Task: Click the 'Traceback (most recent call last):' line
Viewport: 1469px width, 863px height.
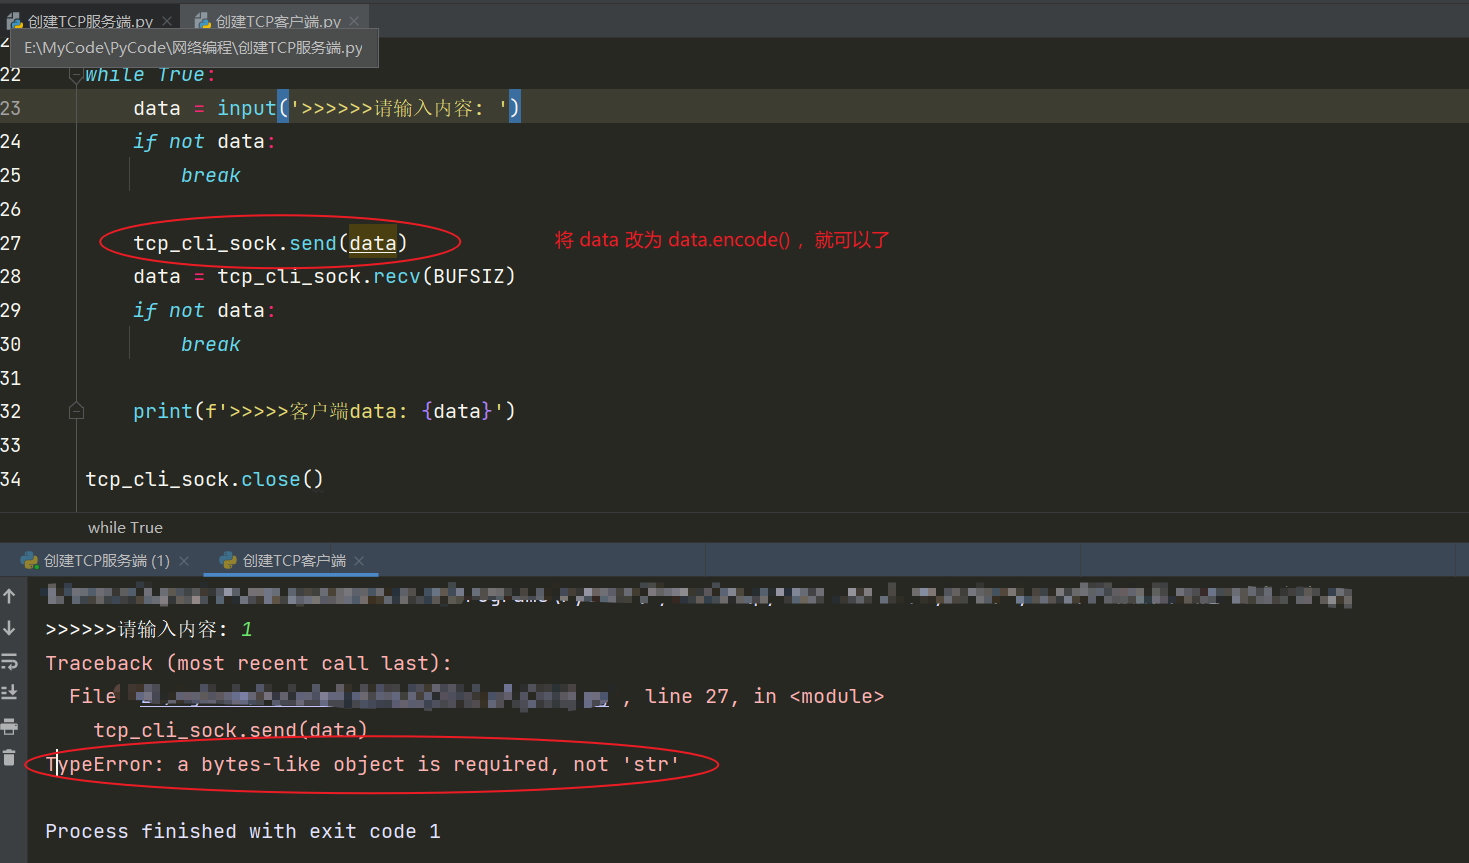Action: pyautogui.click(x=248, y=663)
